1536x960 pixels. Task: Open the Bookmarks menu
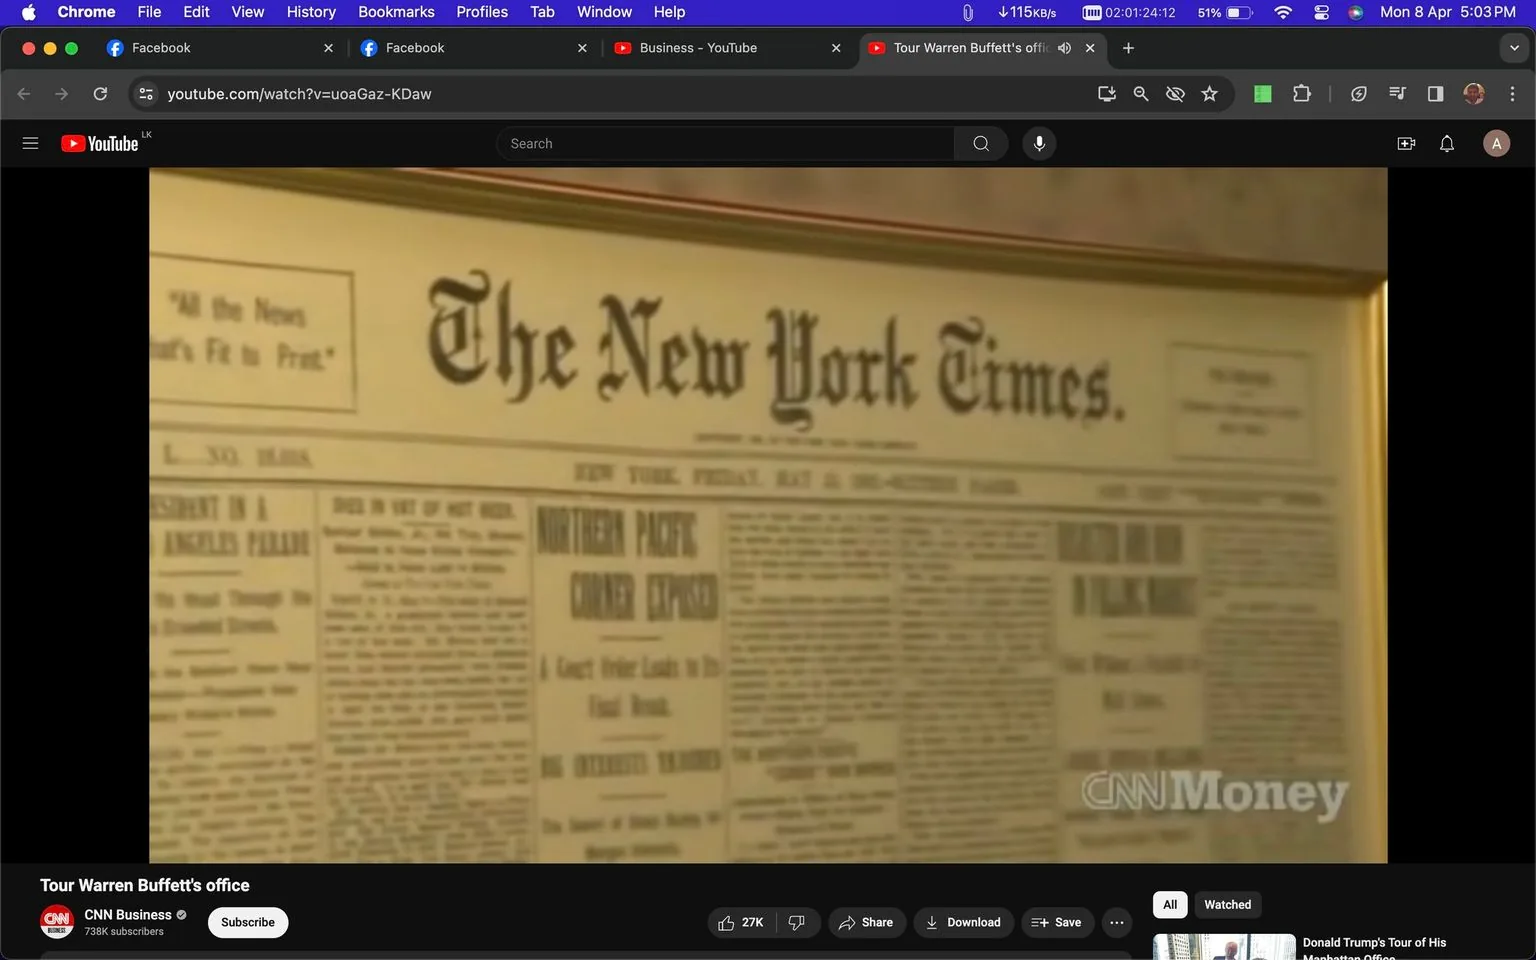click(396, 11)
